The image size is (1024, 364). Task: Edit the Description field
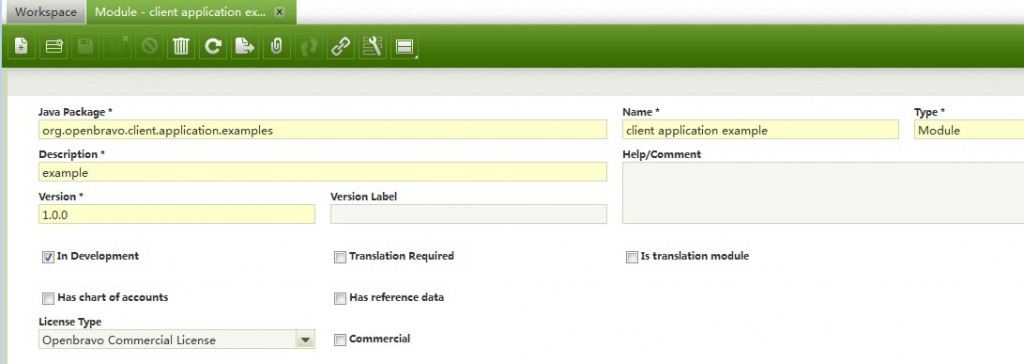coord(323,173)
